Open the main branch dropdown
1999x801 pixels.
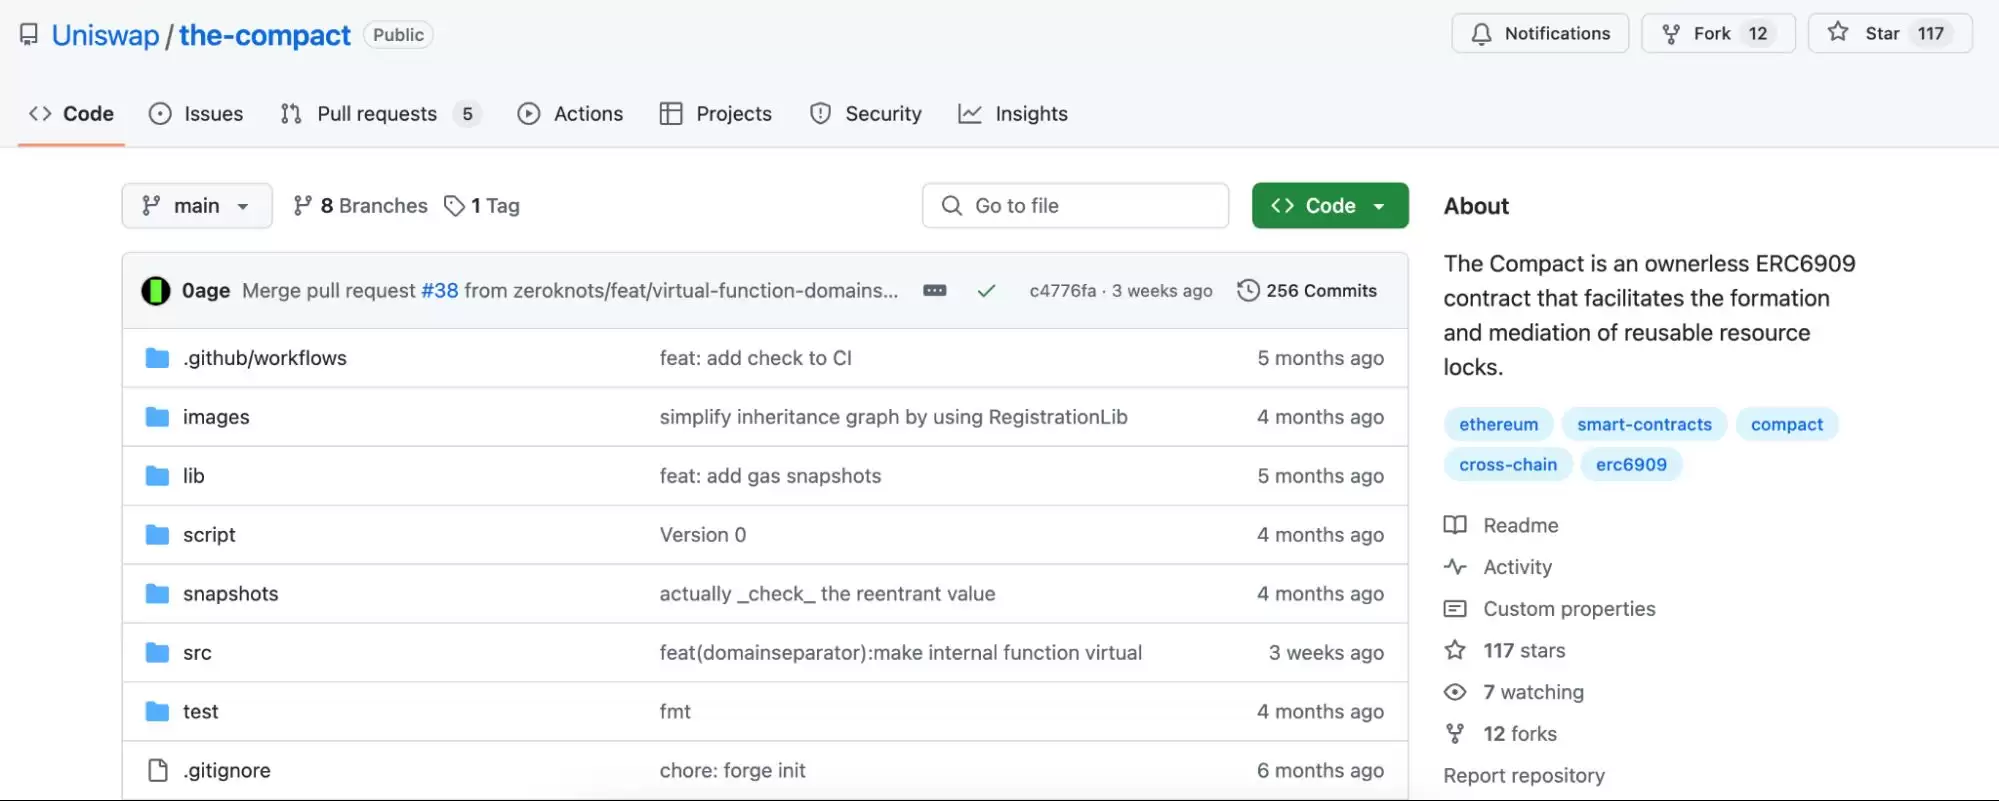click(197, 206)
